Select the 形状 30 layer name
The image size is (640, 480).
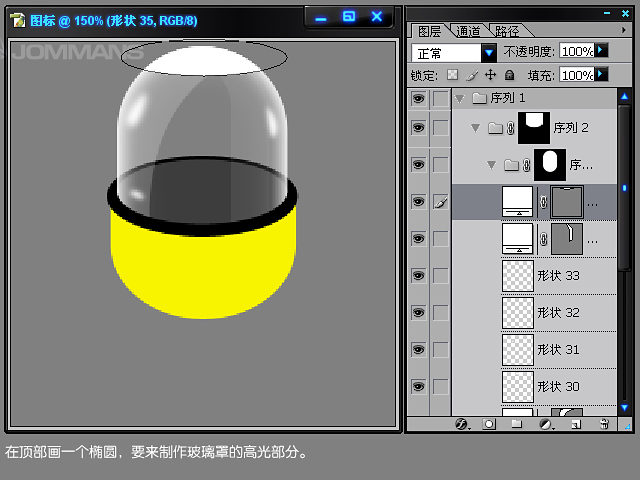pyautogui.click(x=558, y=387)
